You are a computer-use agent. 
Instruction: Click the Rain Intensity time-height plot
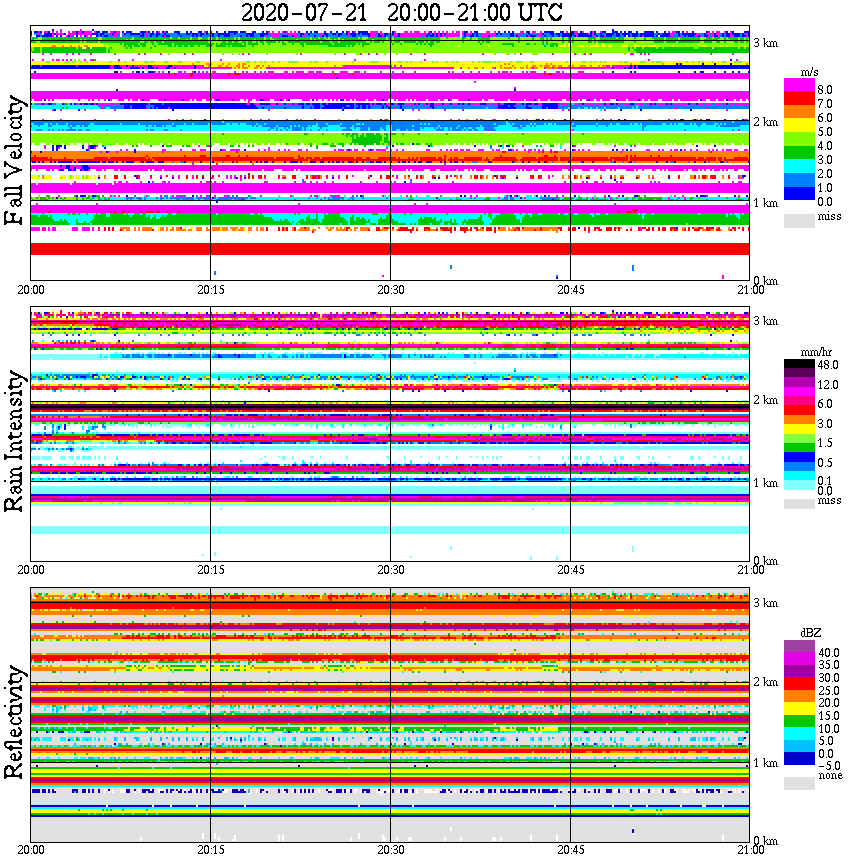[390, 434]
